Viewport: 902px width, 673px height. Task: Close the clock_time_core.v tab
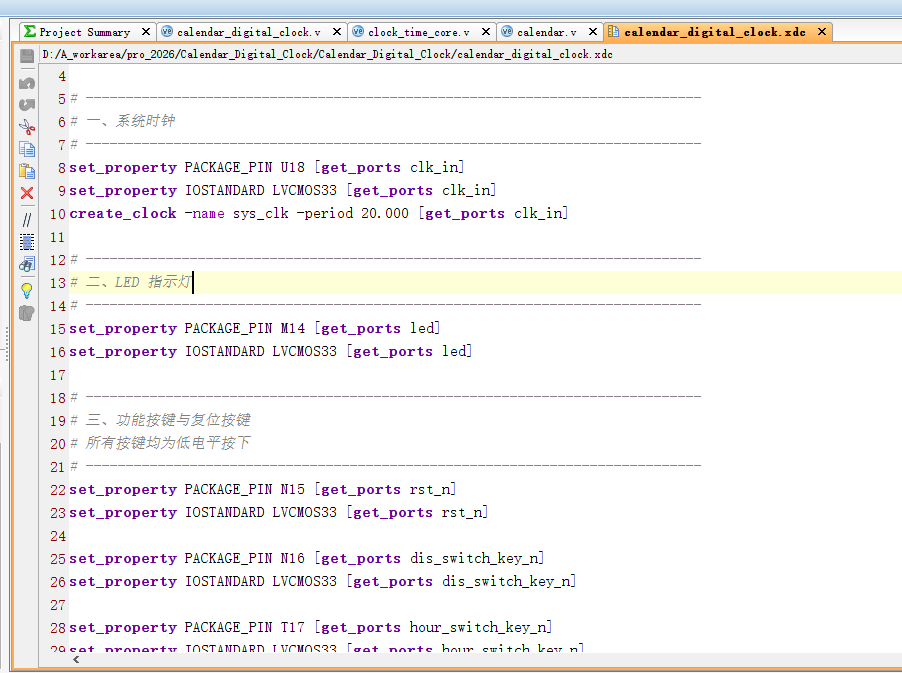click(x=486, y=32)
